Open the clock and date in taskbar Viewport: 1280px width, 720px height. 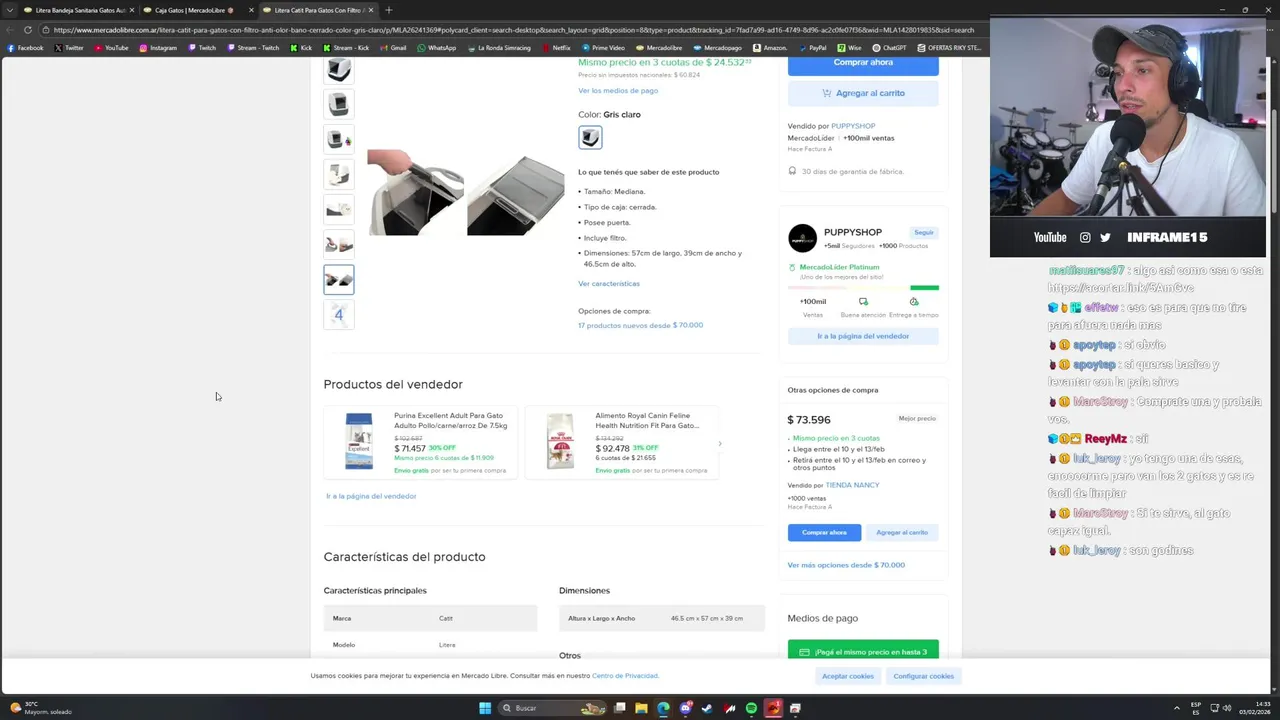pyautogui.click(x=1253, y=708)
